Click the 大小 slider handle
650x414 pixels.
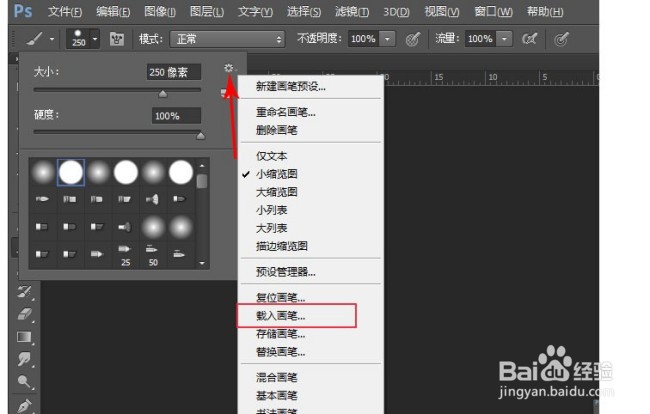coord(163,94)
